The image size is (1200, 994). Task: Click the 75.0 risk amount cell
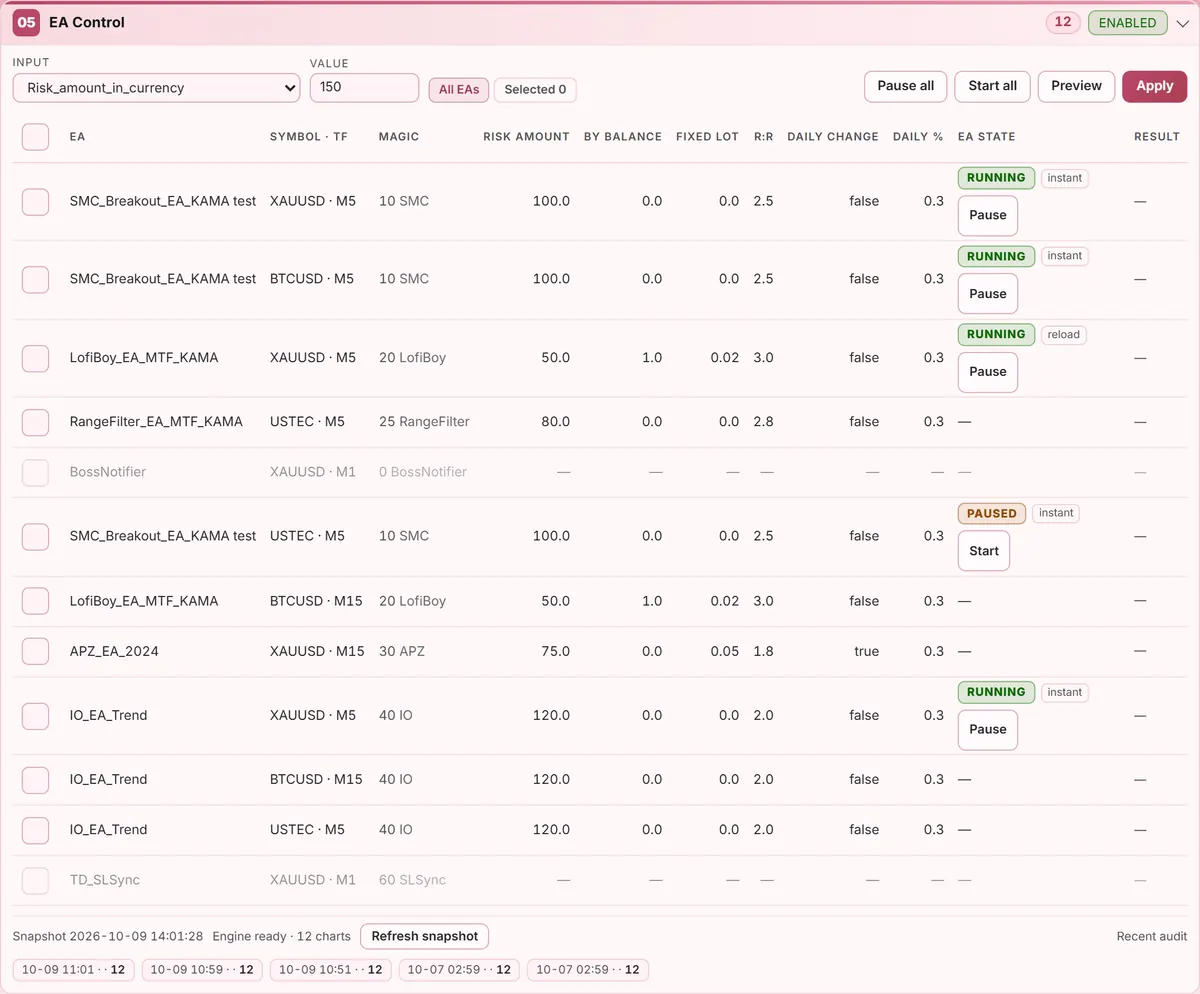[555, 651]
